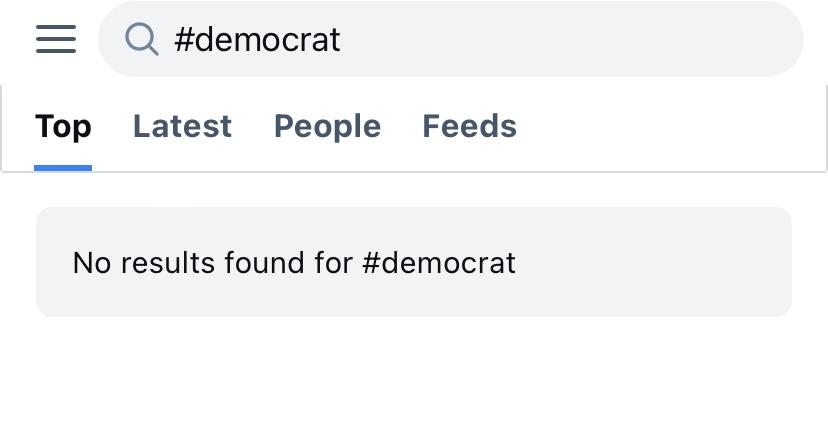Switch to the Latest tab
Screen dimensions: 828x436
coord(182,127)
